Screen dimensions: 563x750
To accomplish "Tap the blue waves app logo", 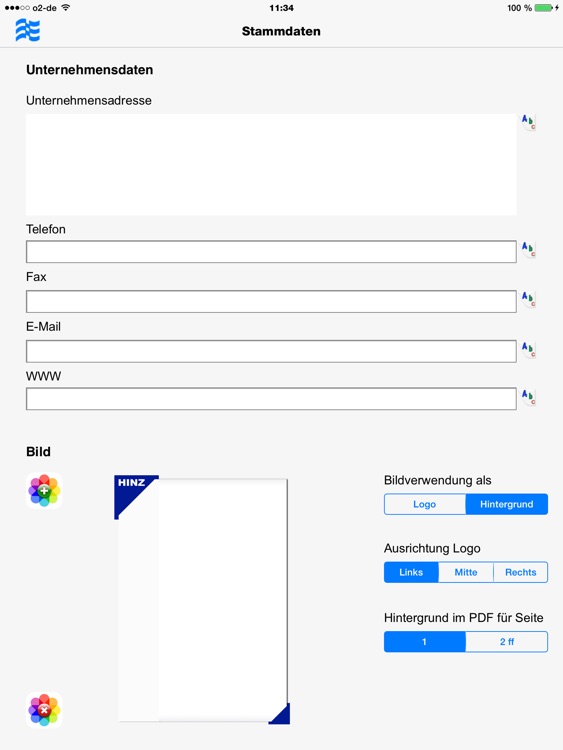I will (x=28, y=30).
